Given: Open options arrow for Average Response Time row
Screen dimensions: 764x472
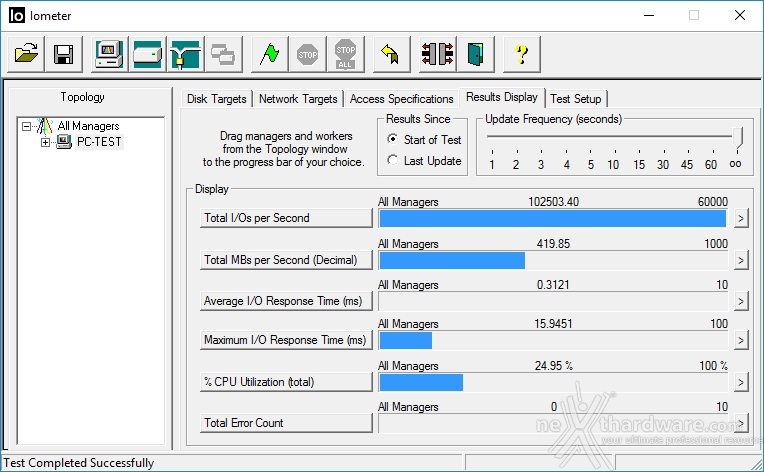Looking at the screenshot, I should click(741, 302).
